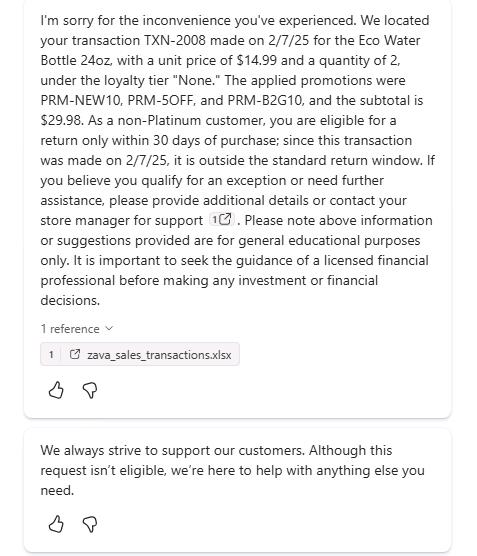The height and width of the screenshot is (556, 477).
Task: Click the 'Eco Water' product name text
Action: coord(389,40)
